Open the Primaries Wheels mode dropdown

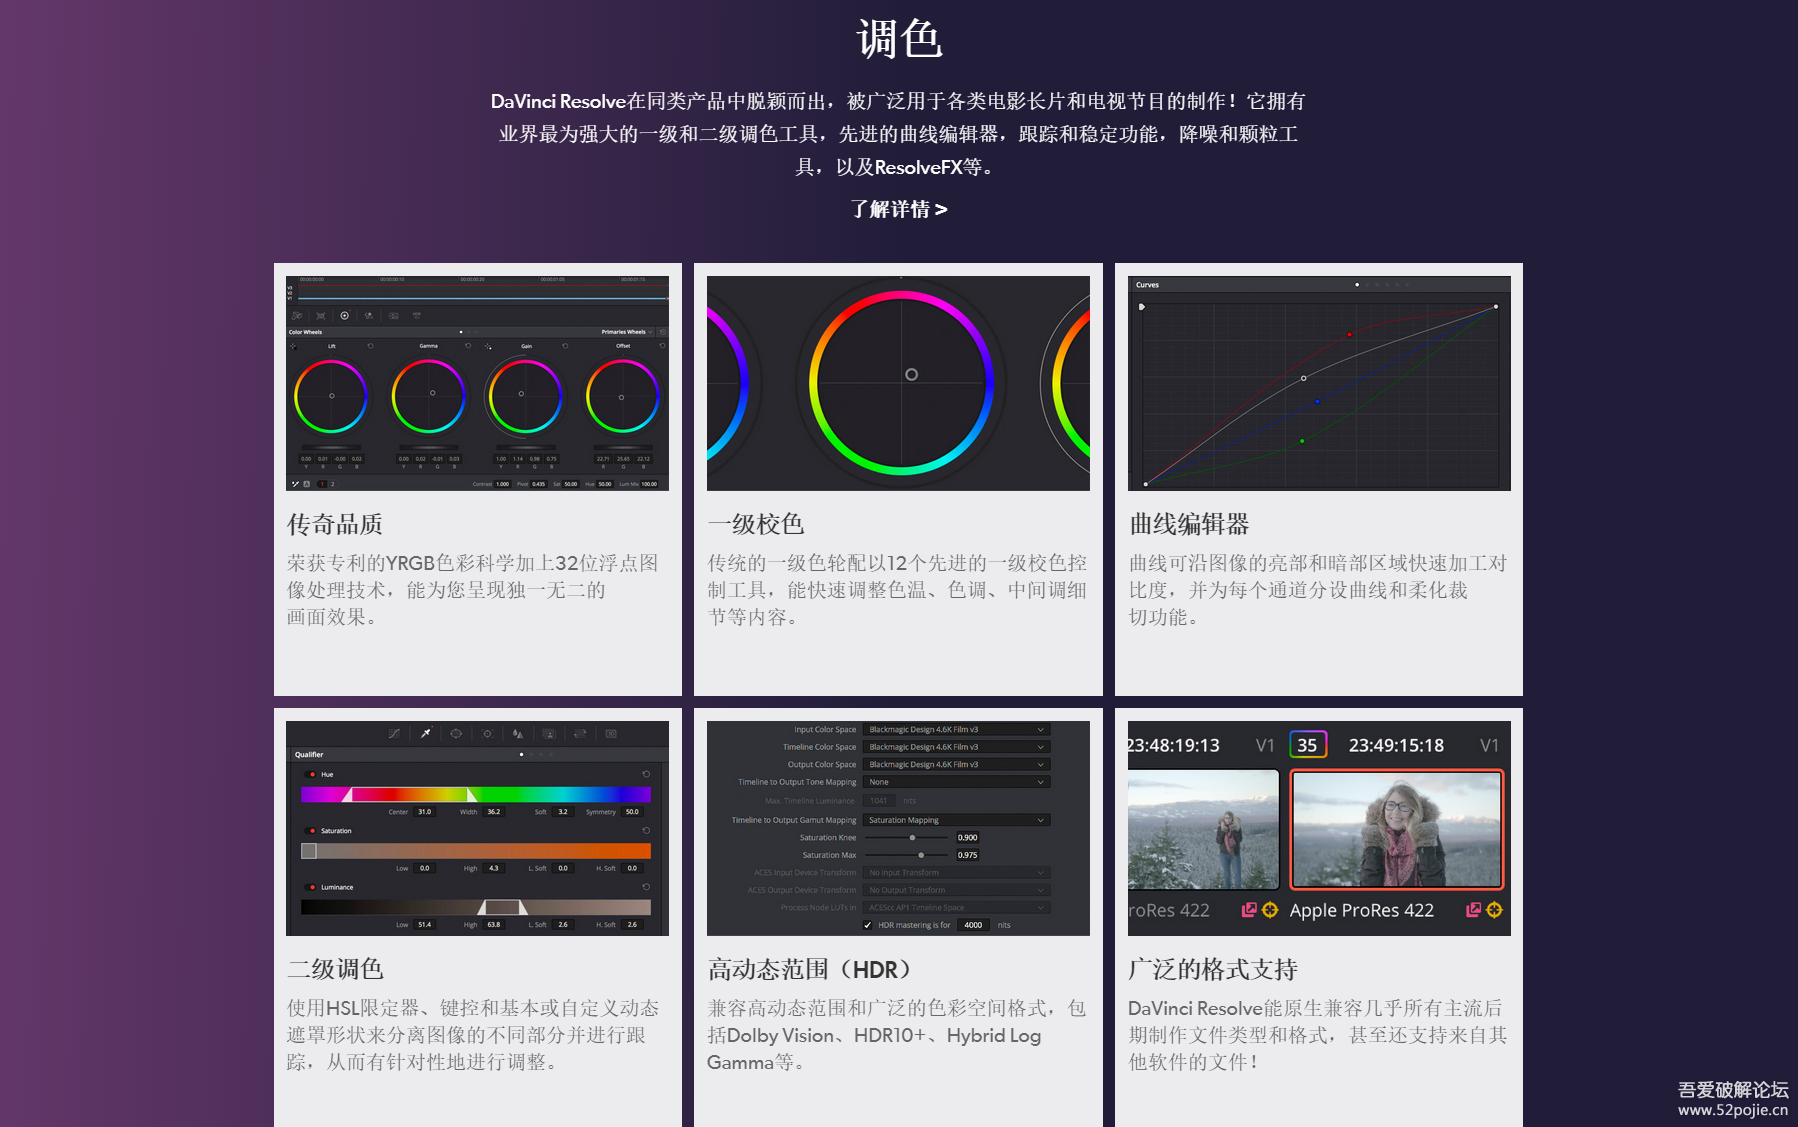click(x=627, y=332)
